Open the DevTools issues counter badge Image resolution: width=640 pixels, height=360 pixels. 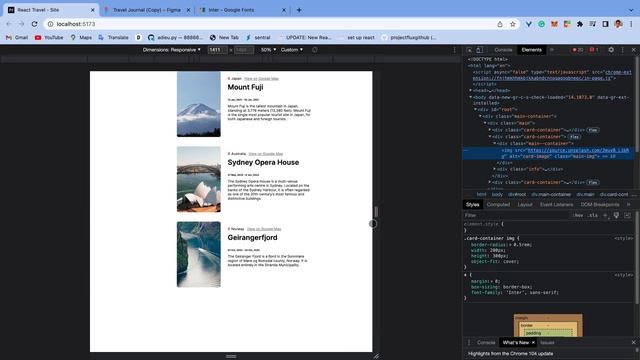pos(594,50)
